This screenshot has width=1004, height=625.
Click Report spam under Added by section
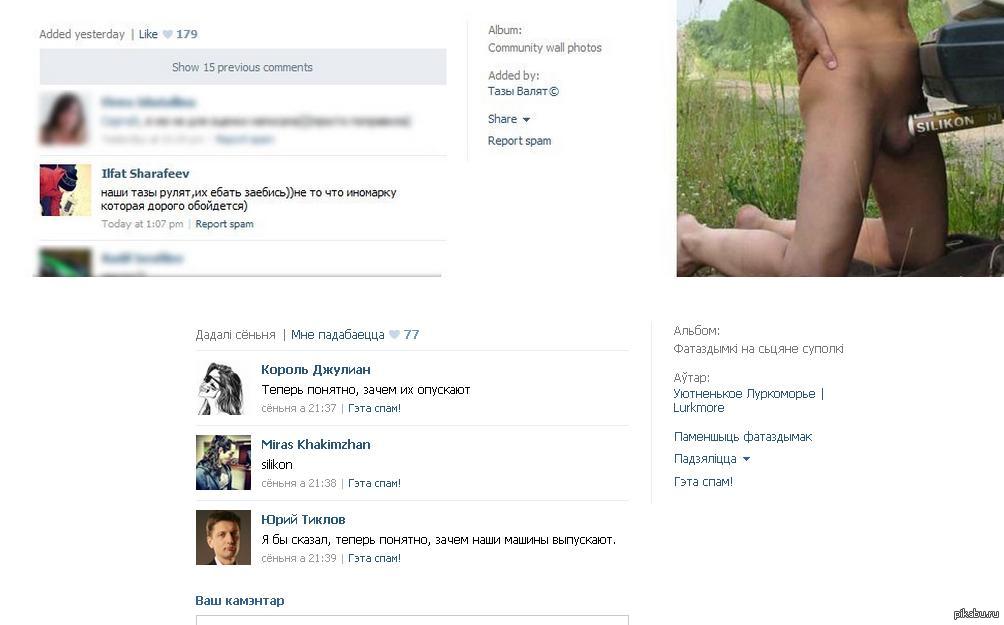coord(519,141)
